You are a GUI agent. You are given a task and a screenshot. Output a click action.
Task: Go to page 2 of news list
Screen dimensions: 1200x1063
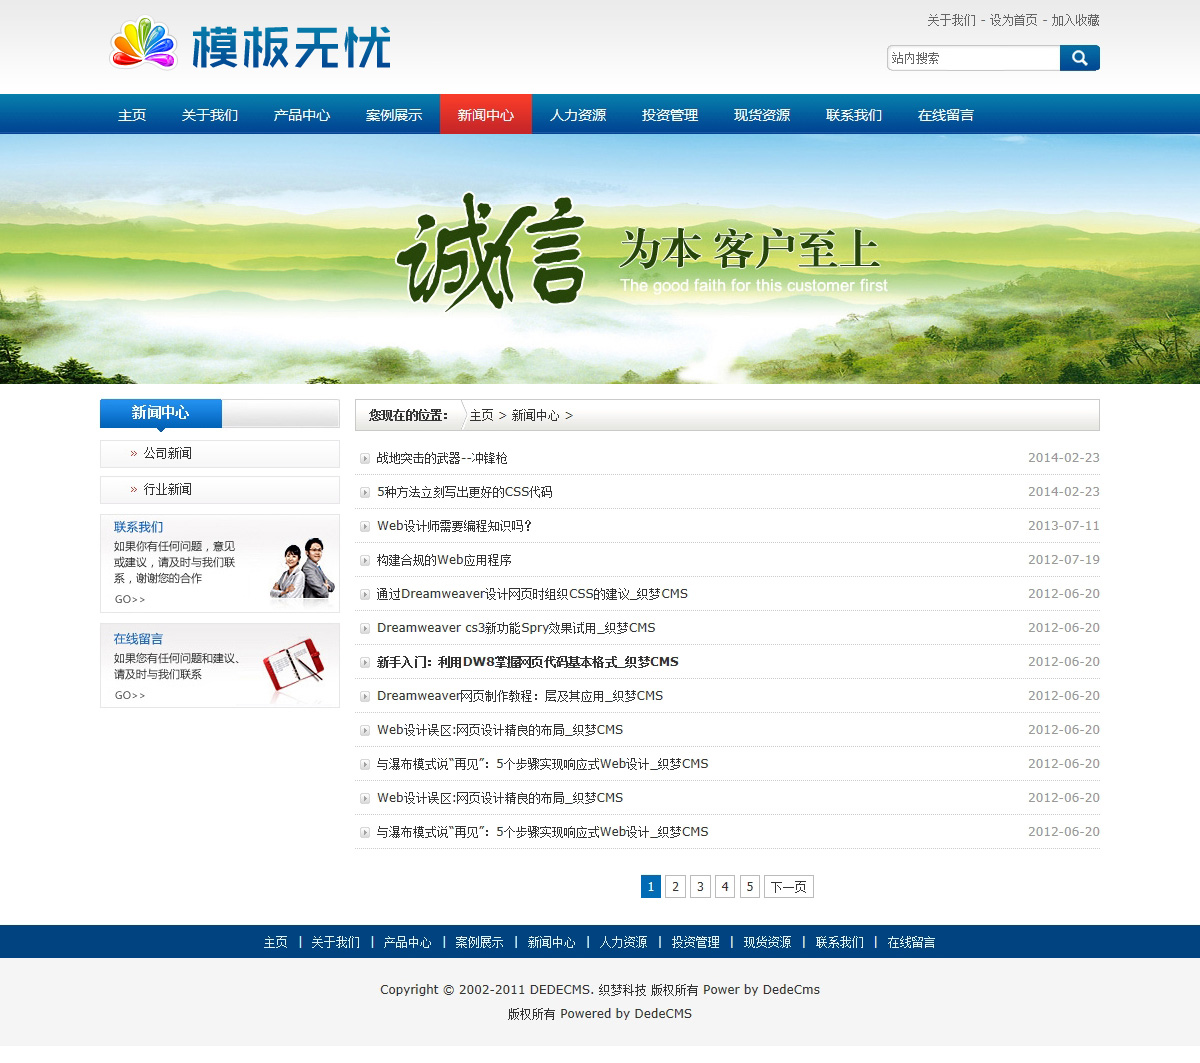pyautogui.click(x=675, y=887)
